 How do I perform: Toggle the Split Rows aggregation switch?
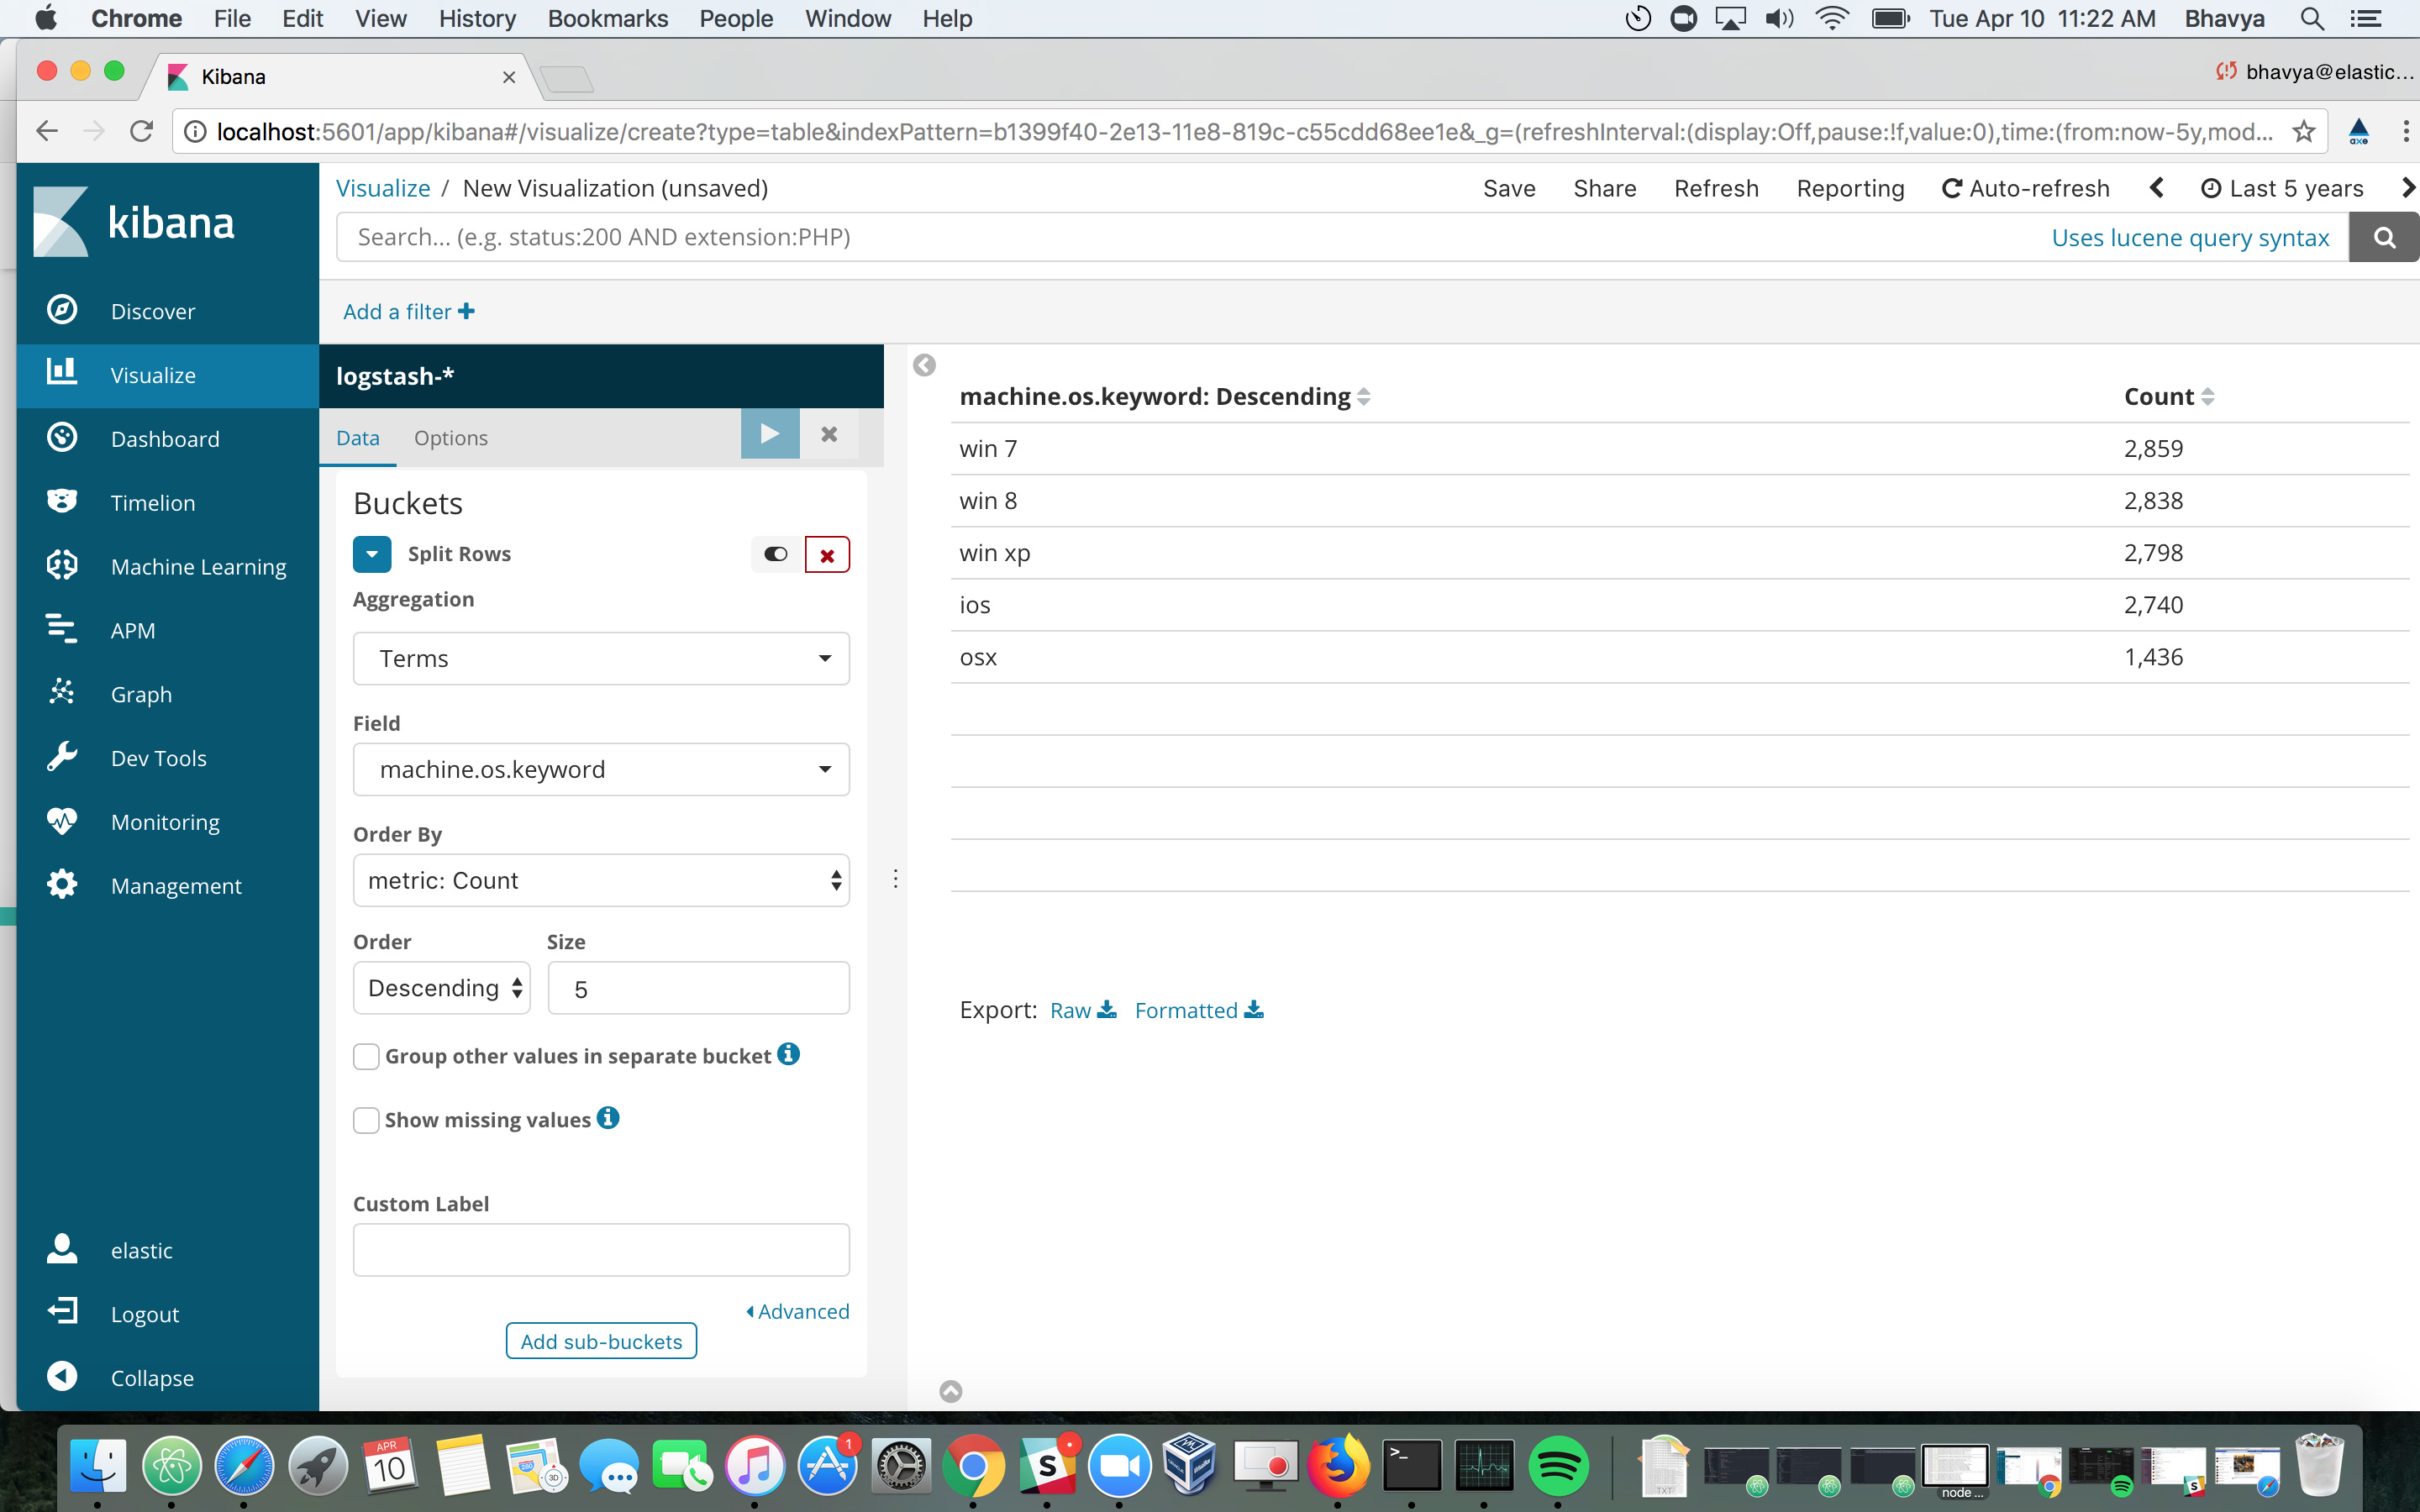(x=776, y=554)
